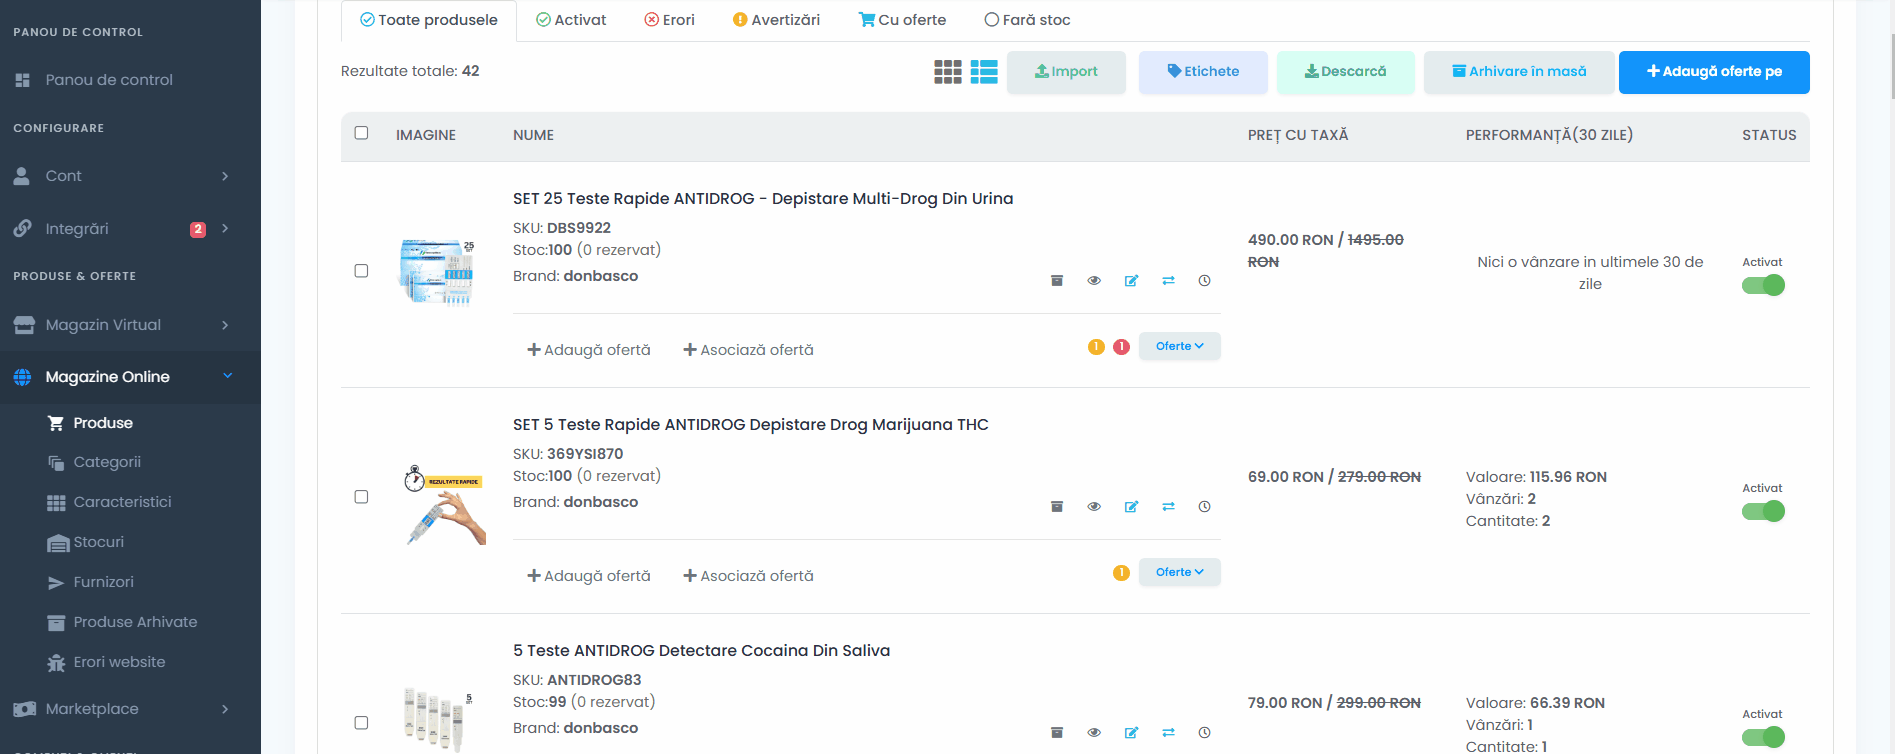1895x754 pixels.
Task: Switch to grid view layout
Action: (x=947, y=72)
